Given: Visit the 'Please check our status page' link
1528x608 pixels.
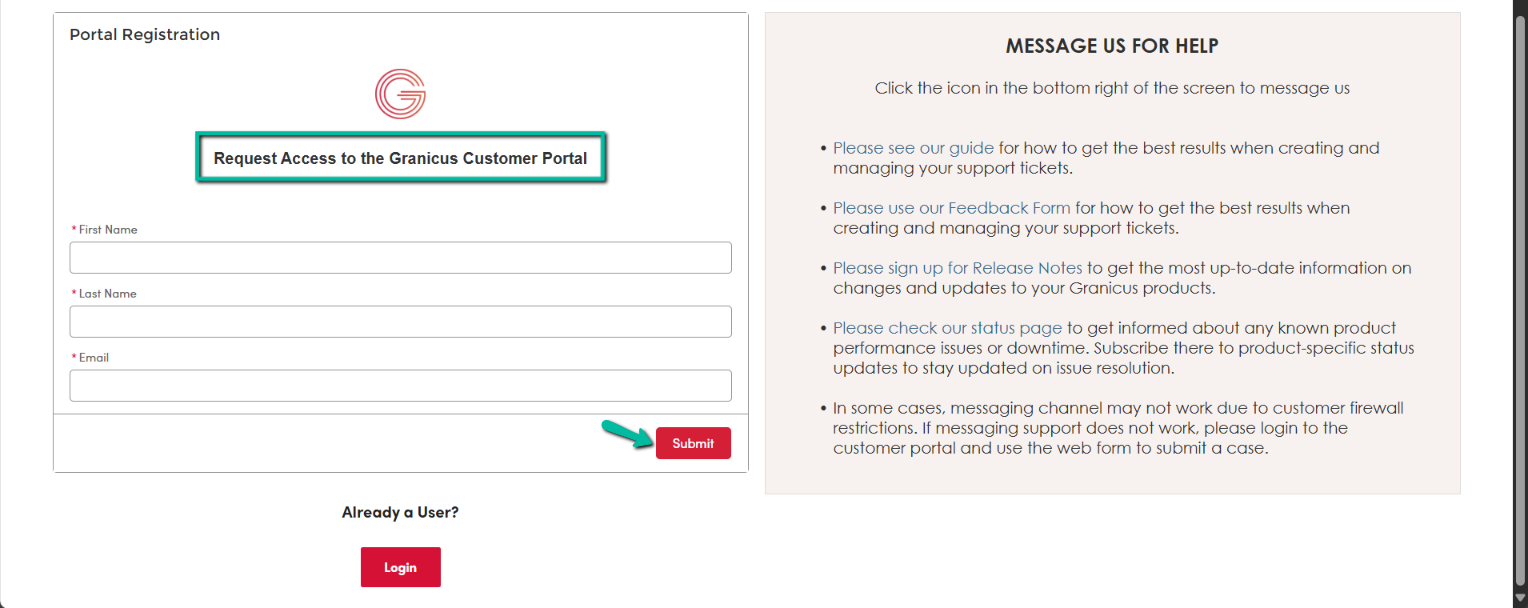Looking at the screenshot, I should [947, 328].
